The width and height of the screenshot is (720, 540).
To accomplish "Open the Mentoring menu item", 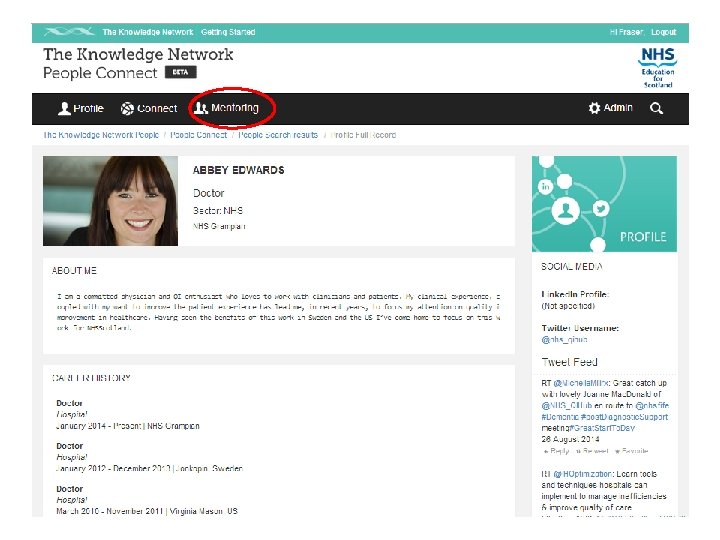I will coord(226,108).
